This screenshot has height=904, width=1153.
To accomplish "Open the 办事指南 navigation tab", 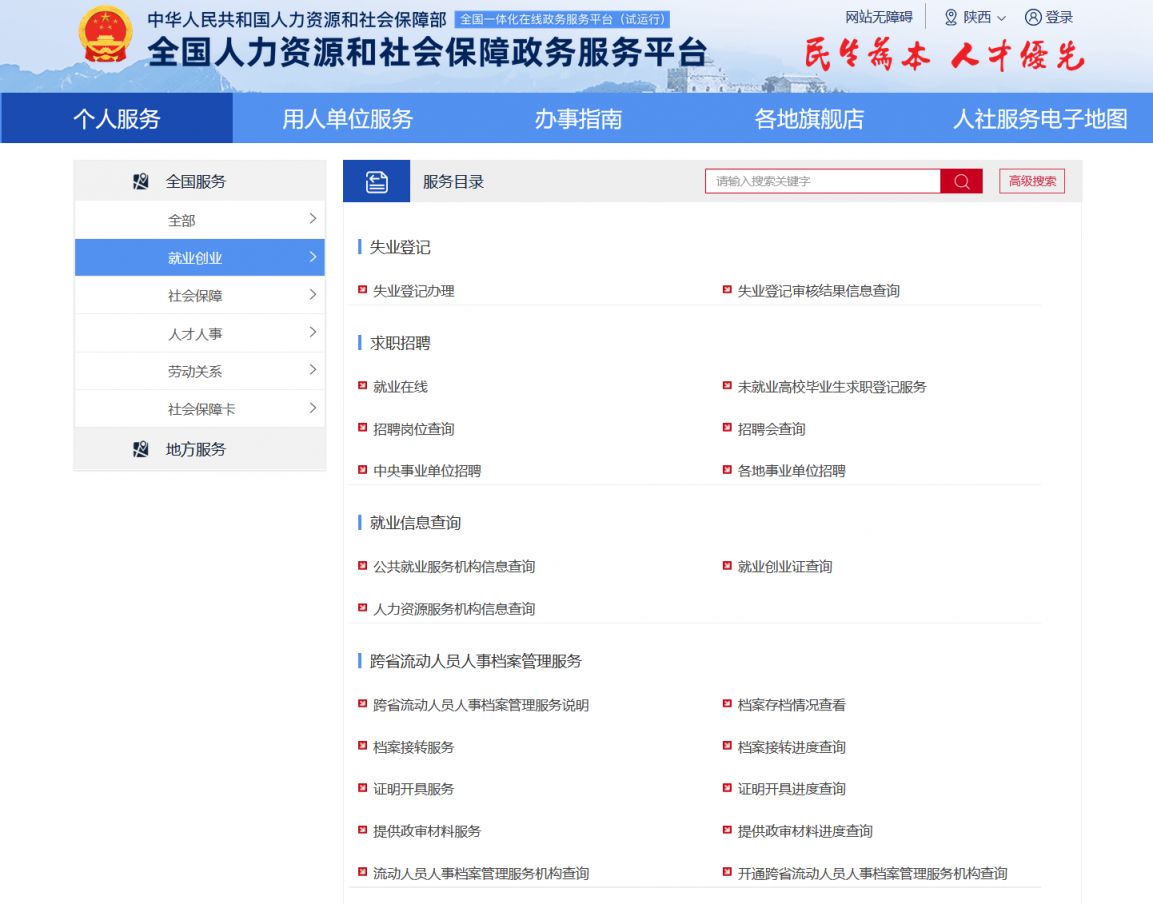I will (577, 119).
